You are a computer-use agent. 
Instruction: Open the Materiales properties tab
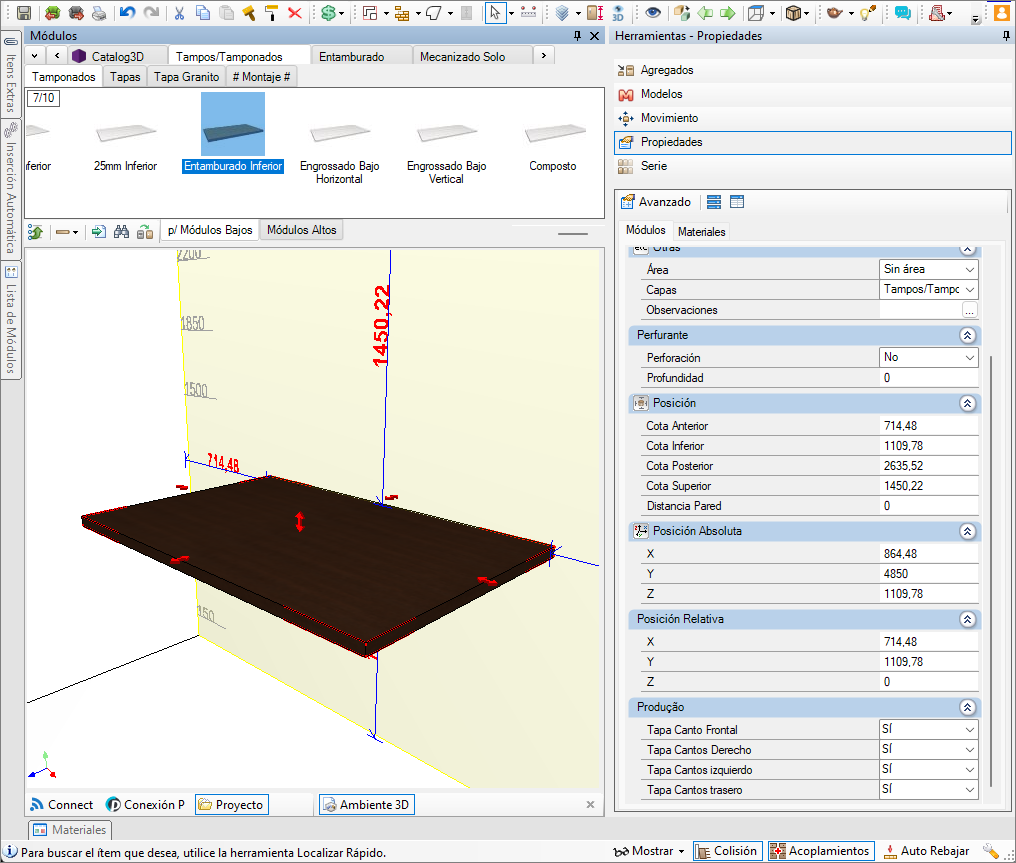(x=702, y=231)
